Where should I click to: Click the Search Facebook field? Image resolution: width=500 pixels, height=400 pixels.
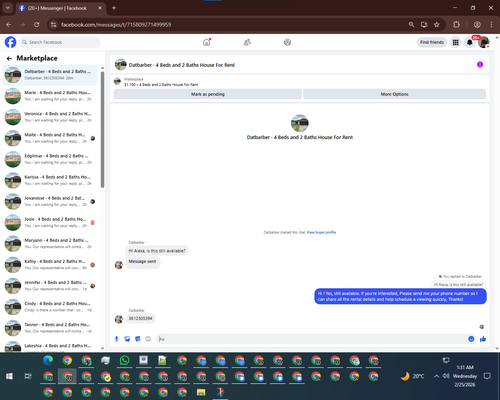pos(60,42)
